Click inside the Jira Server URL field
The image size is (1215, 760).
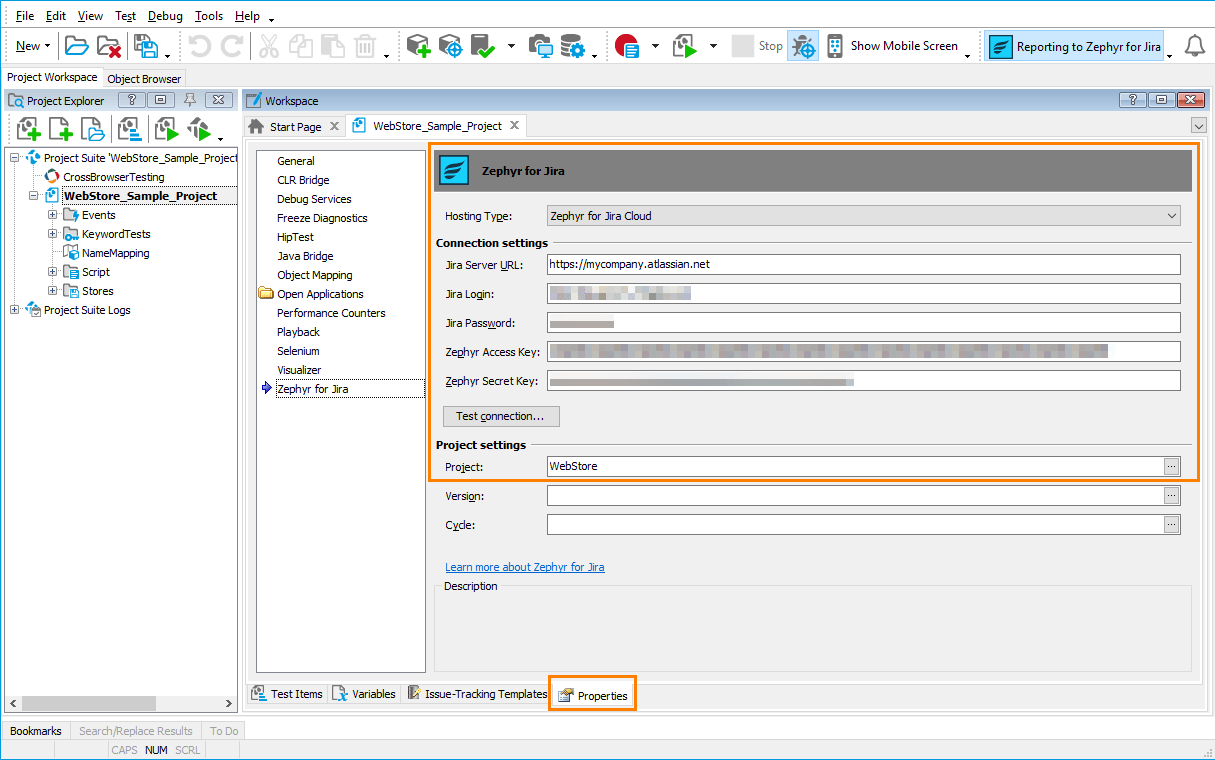pyautogui.click(x=800, y=264)
